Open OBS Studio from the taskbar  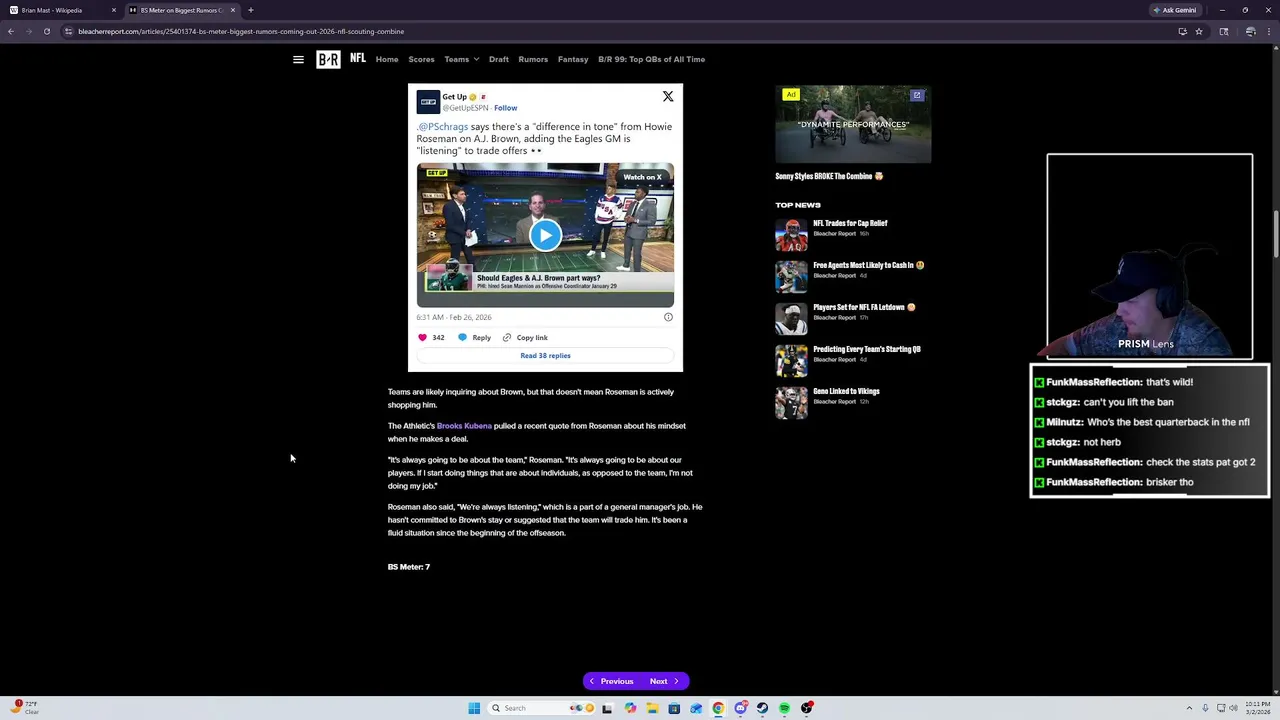806,708
